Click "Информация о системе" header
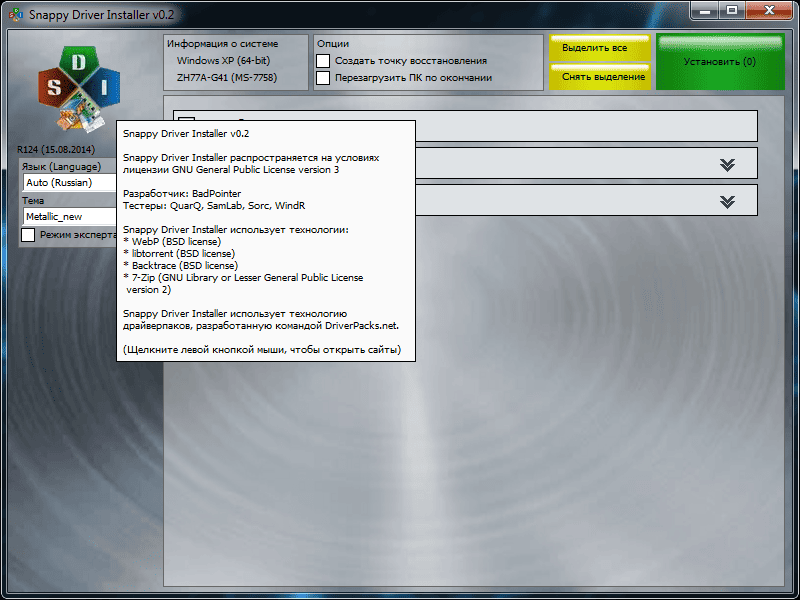The width and height of the screenshot is (800, 600). point(222,44)
